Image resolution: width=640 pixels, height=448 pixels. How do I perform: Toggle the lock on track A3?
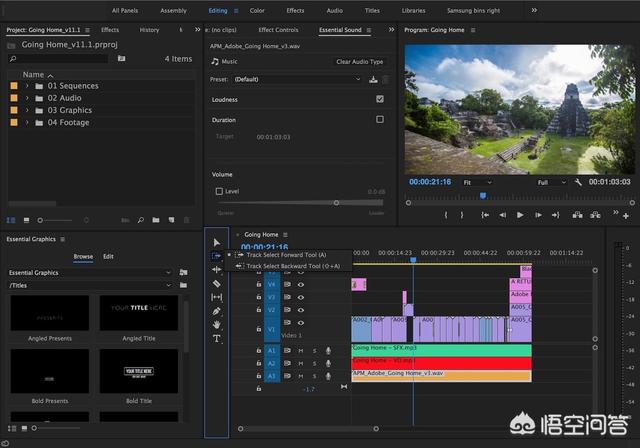(259, 375)
